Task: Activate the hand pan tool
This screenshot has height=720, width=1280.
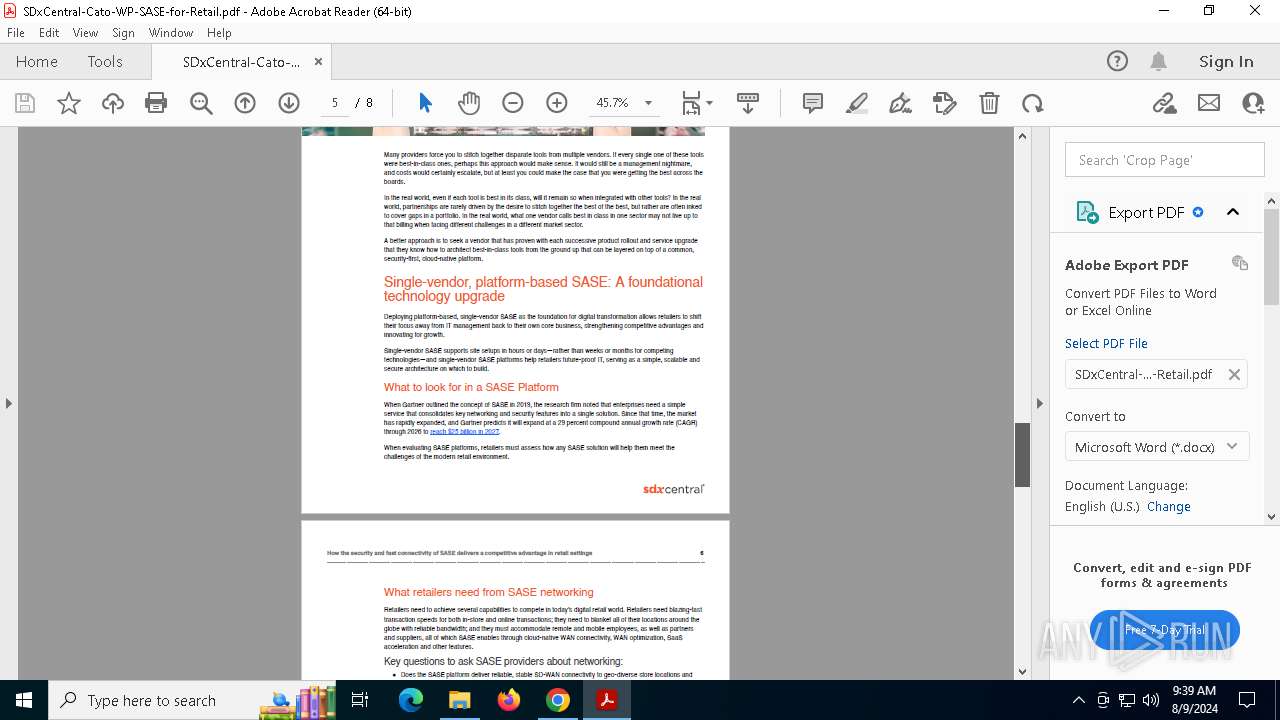Action: (469, 103)
